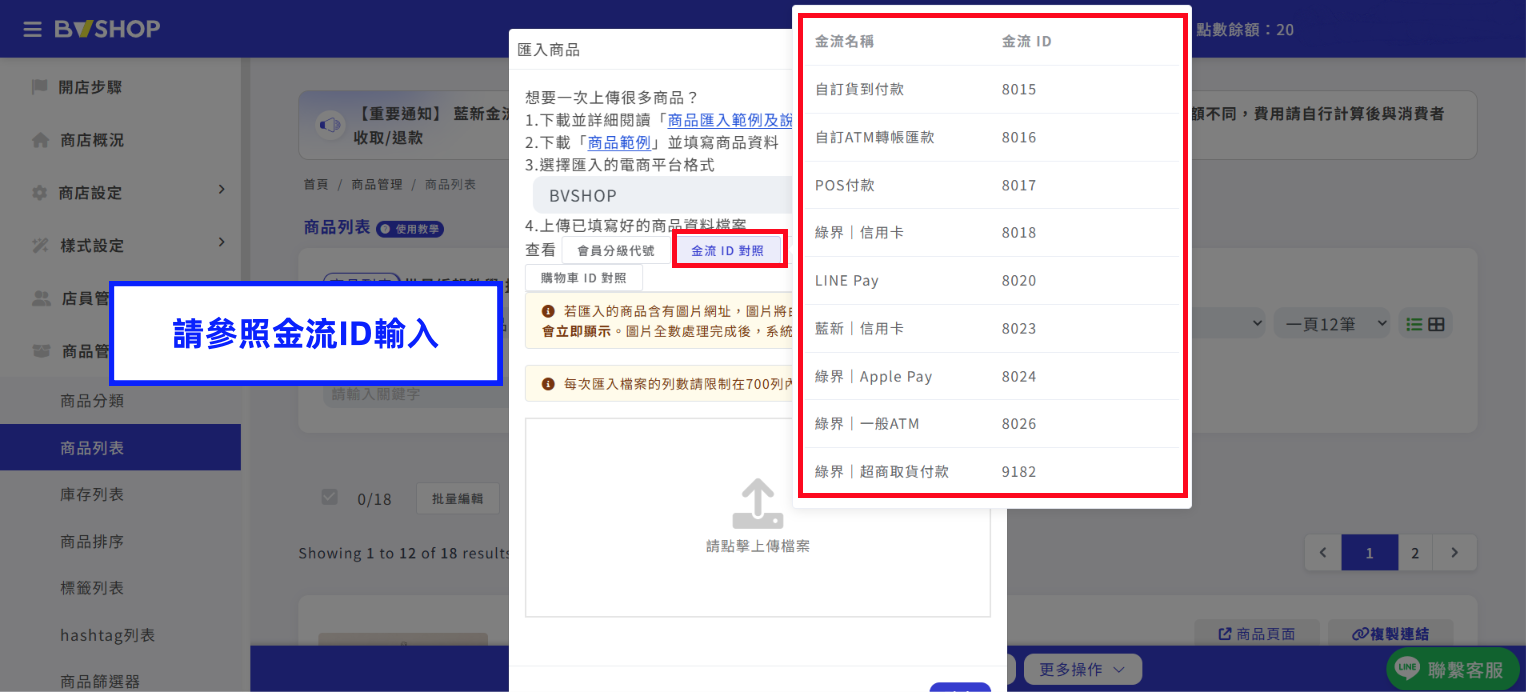Open hashtag列表 sidebar item
This screenshot has width=1526, height=692.
107,635
